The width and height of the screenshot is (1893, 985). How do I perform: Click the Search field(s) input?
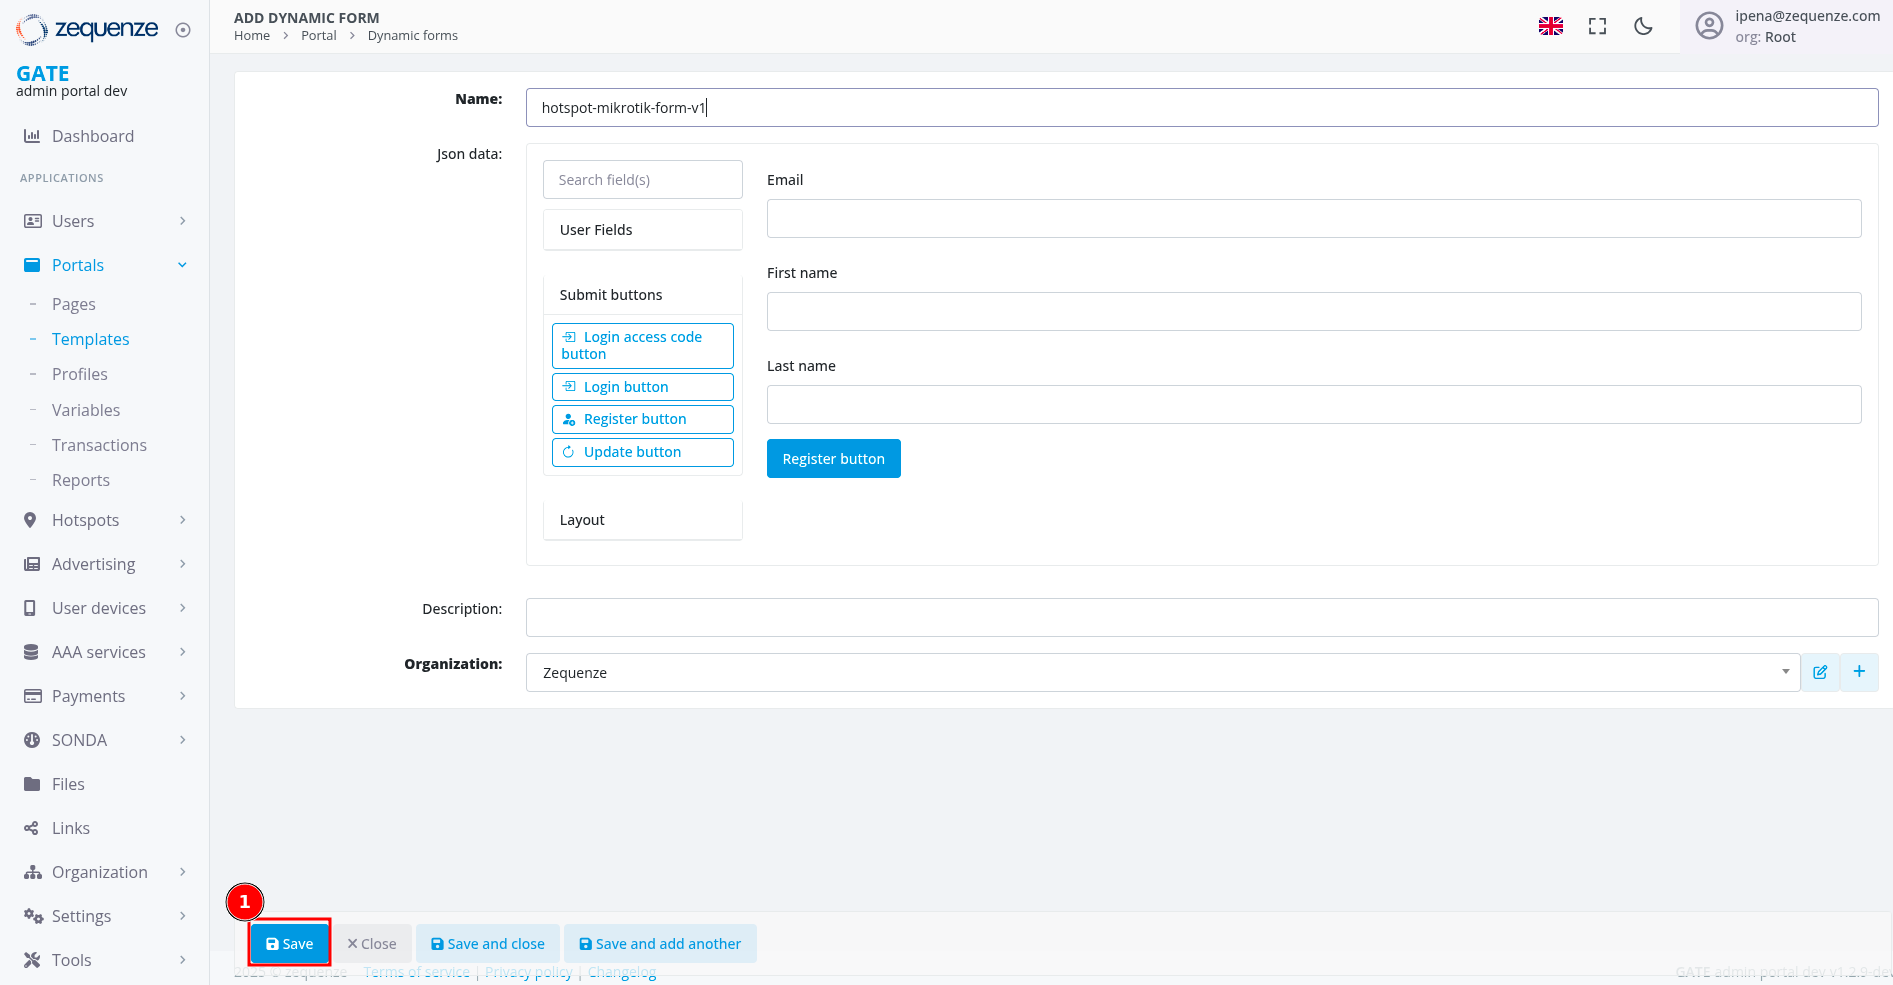point(642,180)
